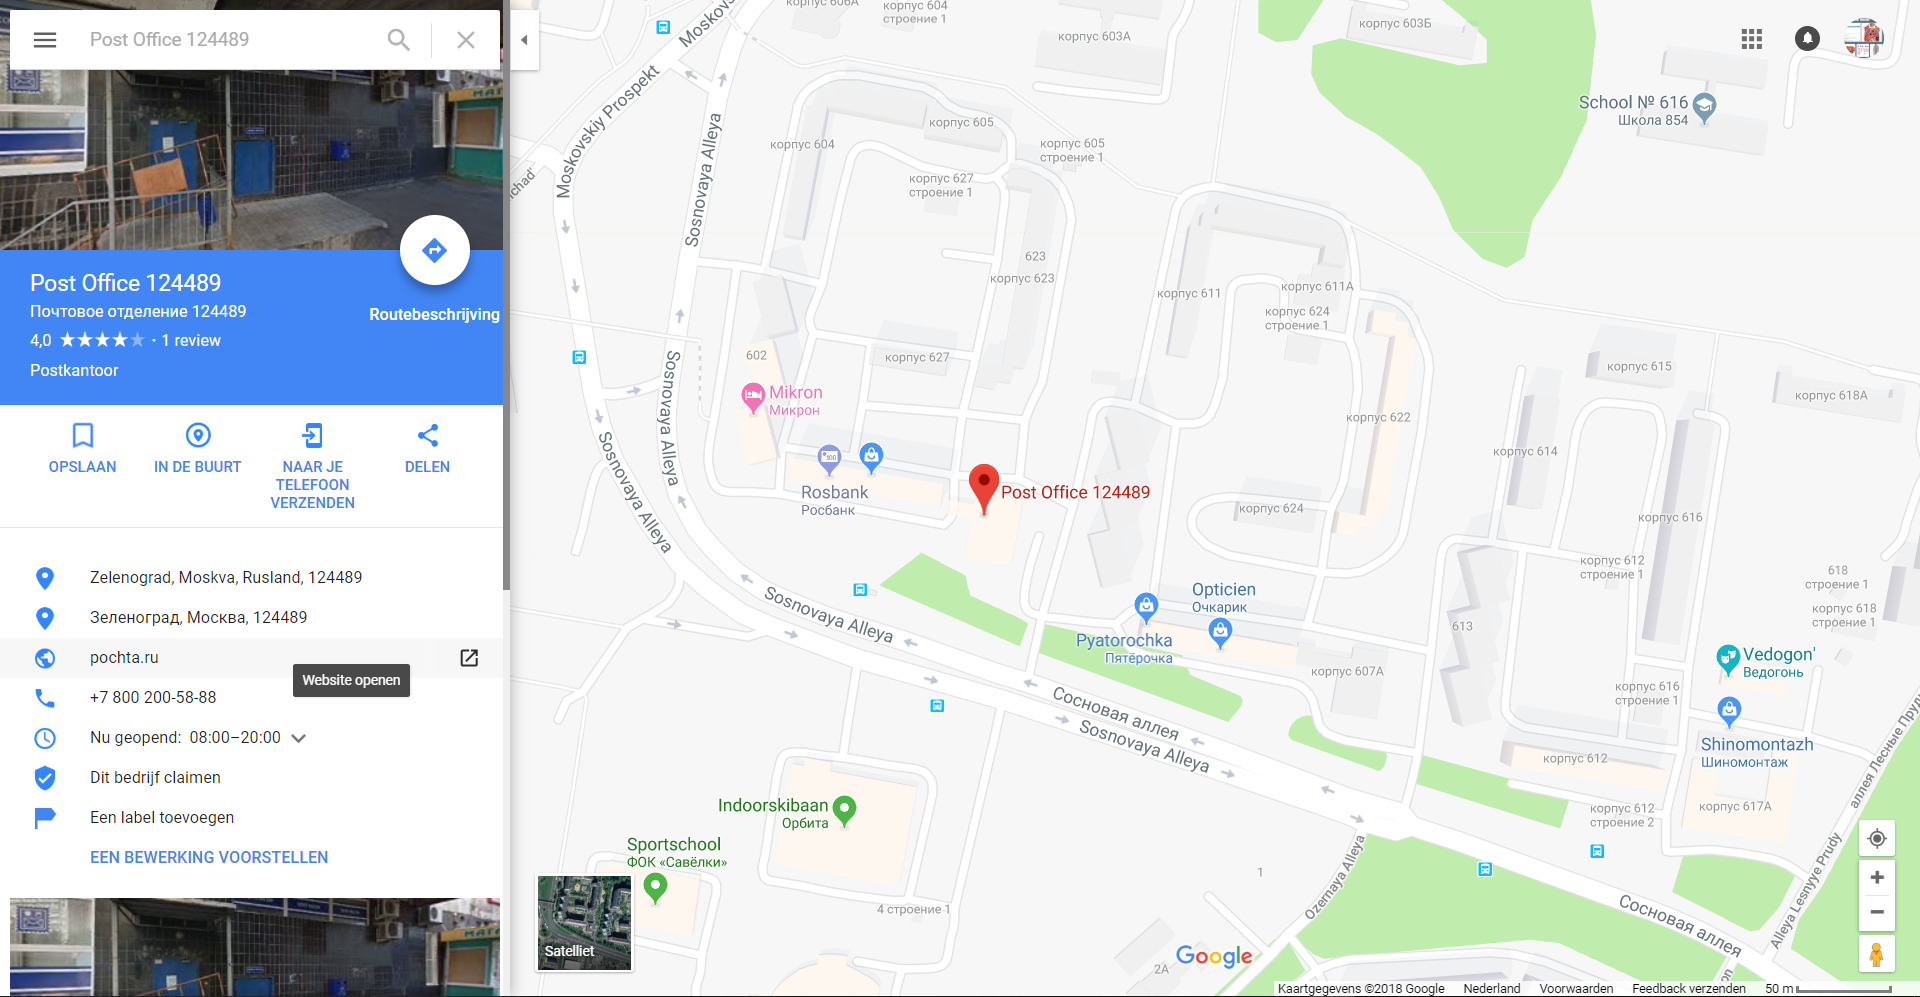Show my current location on the map
This screenshot has height=997, width=1920.
pos(1877,838)
